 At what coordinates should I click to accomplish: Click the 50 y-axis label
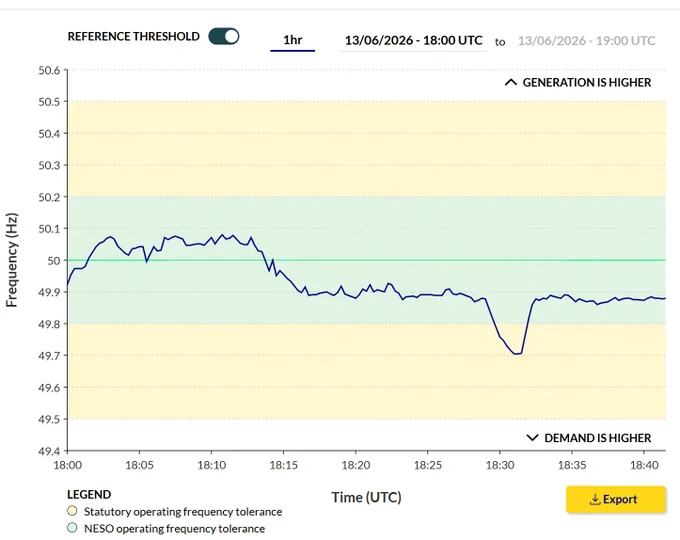54,261
